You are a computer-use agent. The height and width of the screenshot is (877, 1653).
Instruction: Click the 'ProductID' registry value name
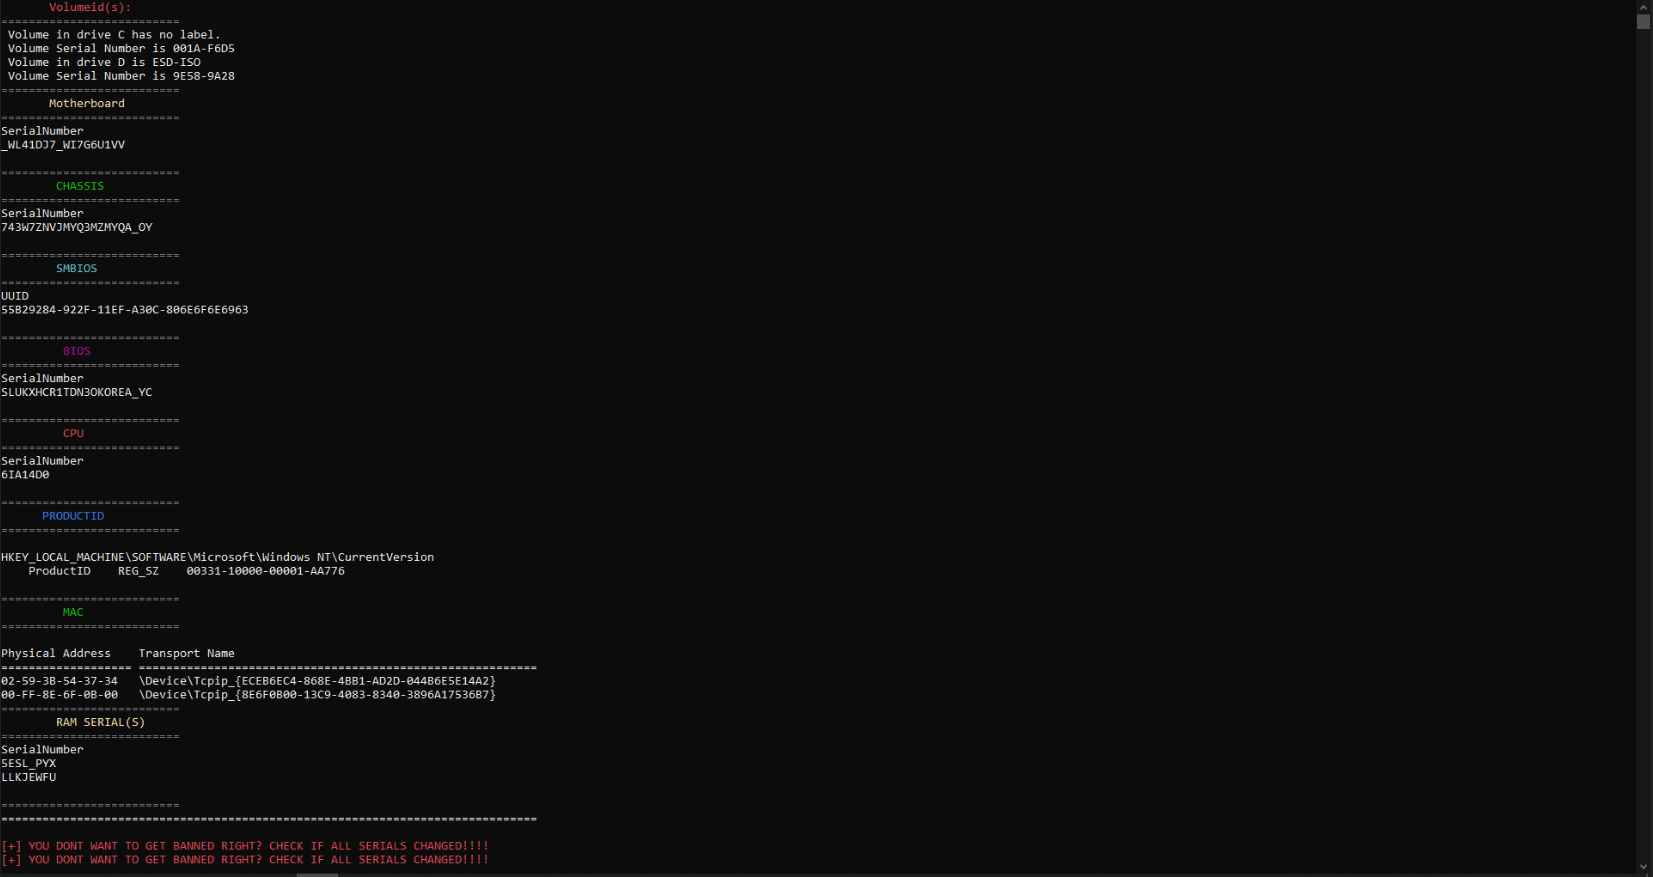59,571
